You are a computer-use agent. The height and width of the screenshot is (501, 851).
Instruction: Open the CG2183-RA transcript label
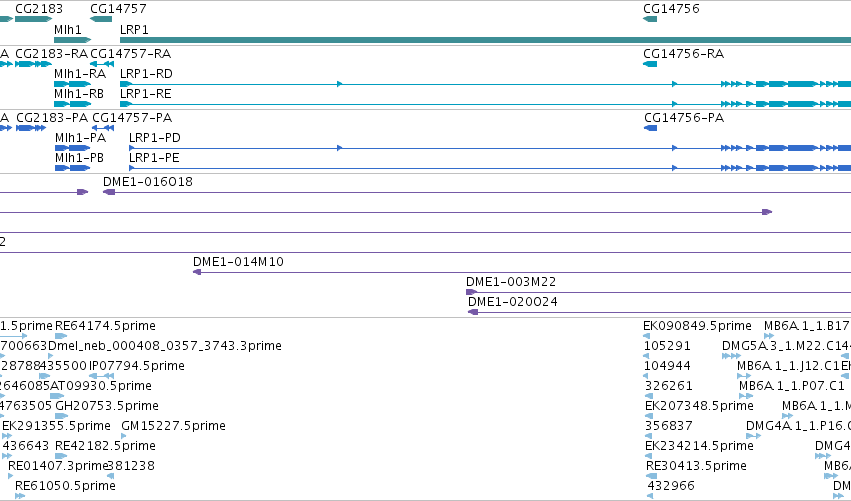pyautogui.click(x=52, y=54)
